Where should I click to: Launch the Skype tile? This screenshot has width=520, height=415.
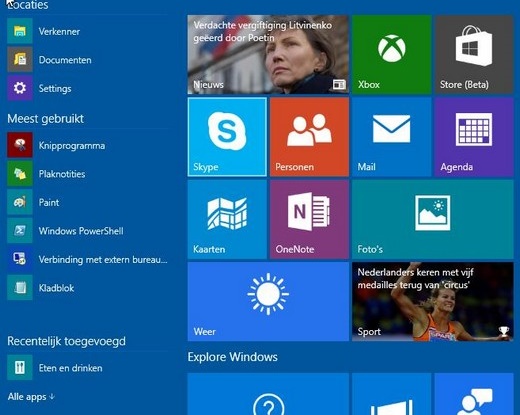(227, 137)
